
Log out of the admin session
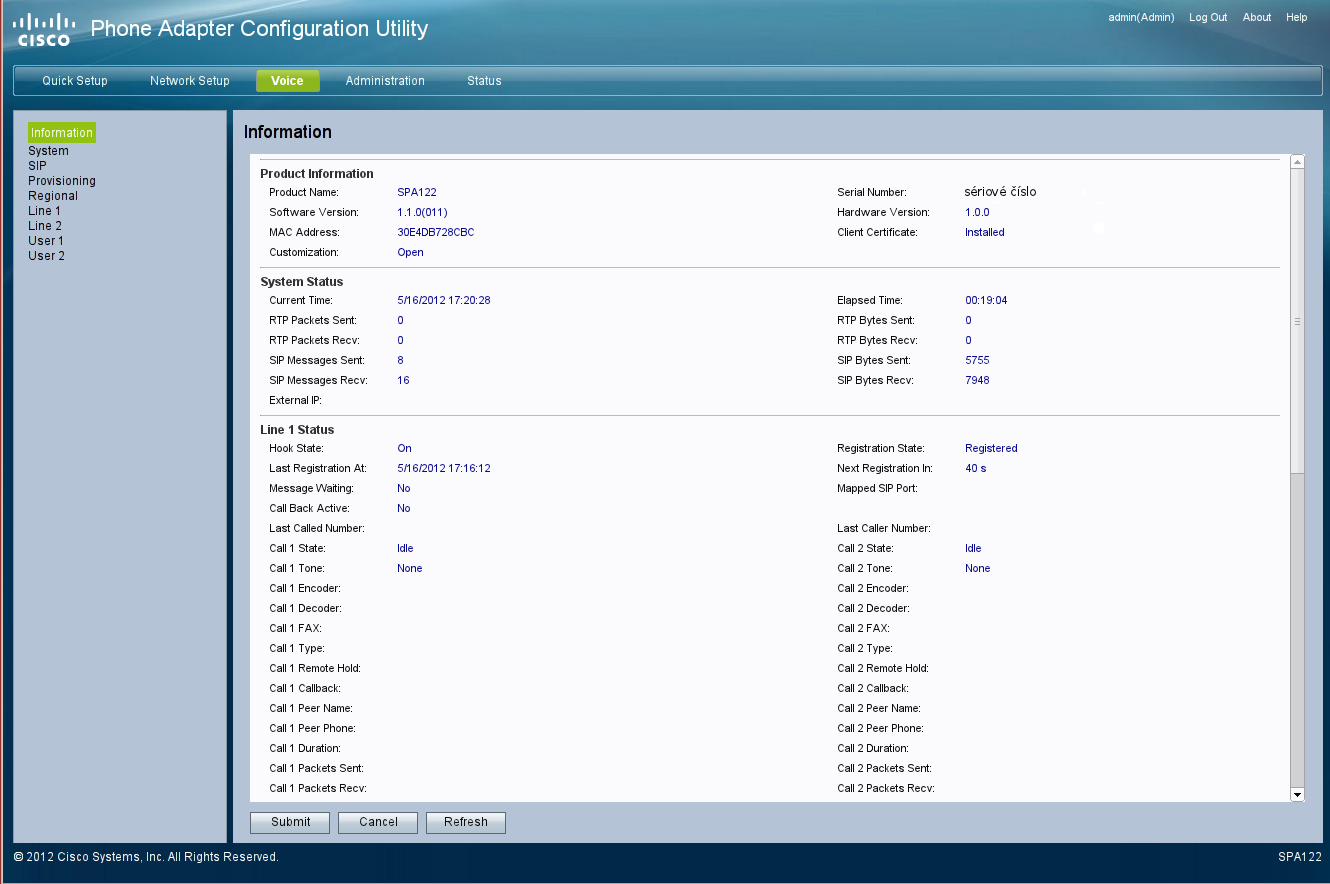(x=1207, y=18)
